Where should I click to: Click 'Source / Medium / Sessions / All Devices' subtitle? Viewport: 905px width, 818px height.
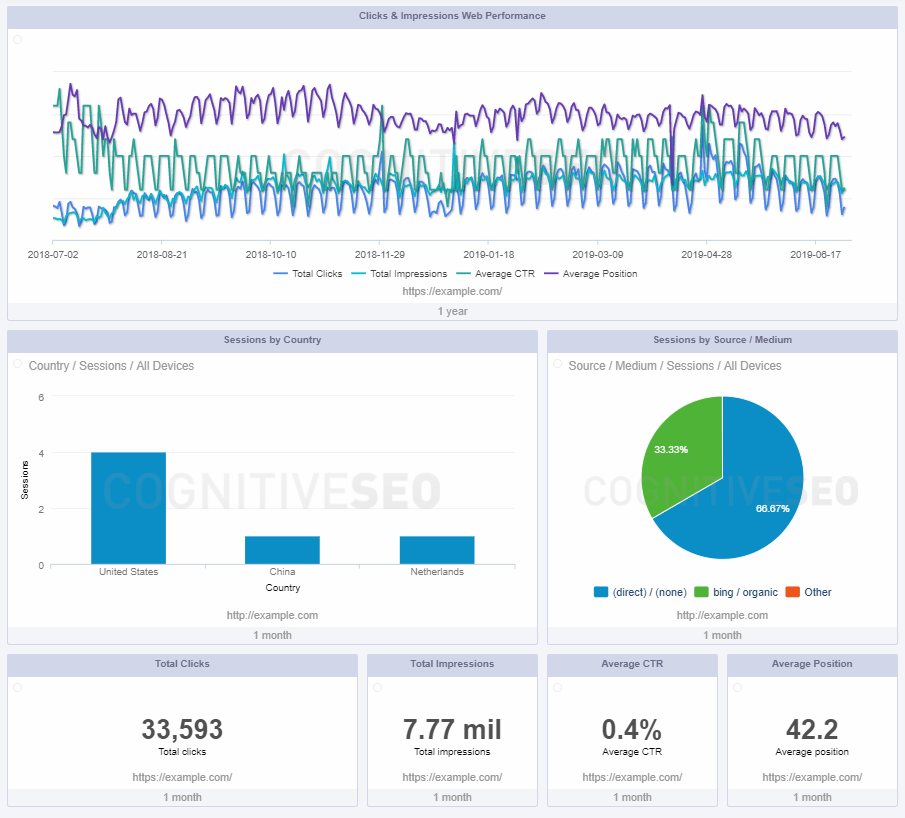(675, 366)
